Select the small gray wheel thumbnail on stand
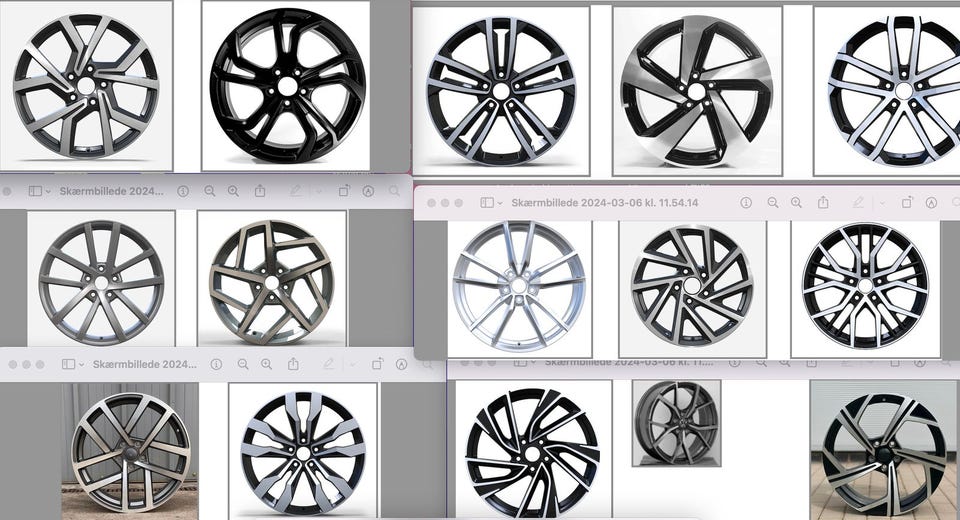This screenshot has width=960, height=520. coord(677,423)
